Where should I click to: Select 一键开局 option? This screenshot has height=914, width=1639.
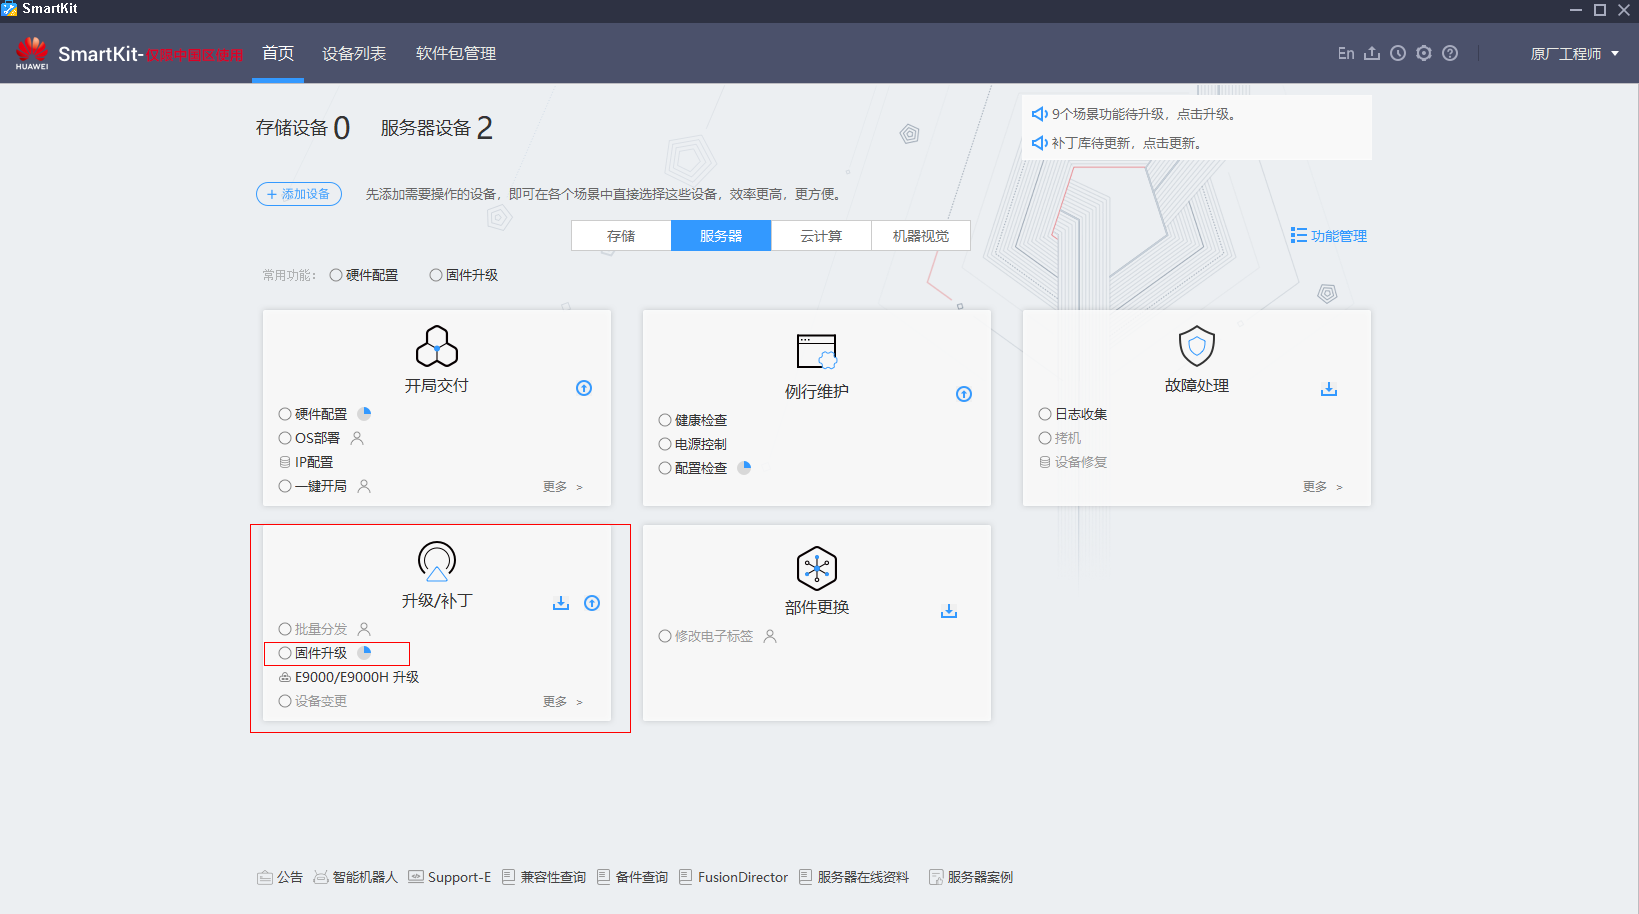click(313, 486)
